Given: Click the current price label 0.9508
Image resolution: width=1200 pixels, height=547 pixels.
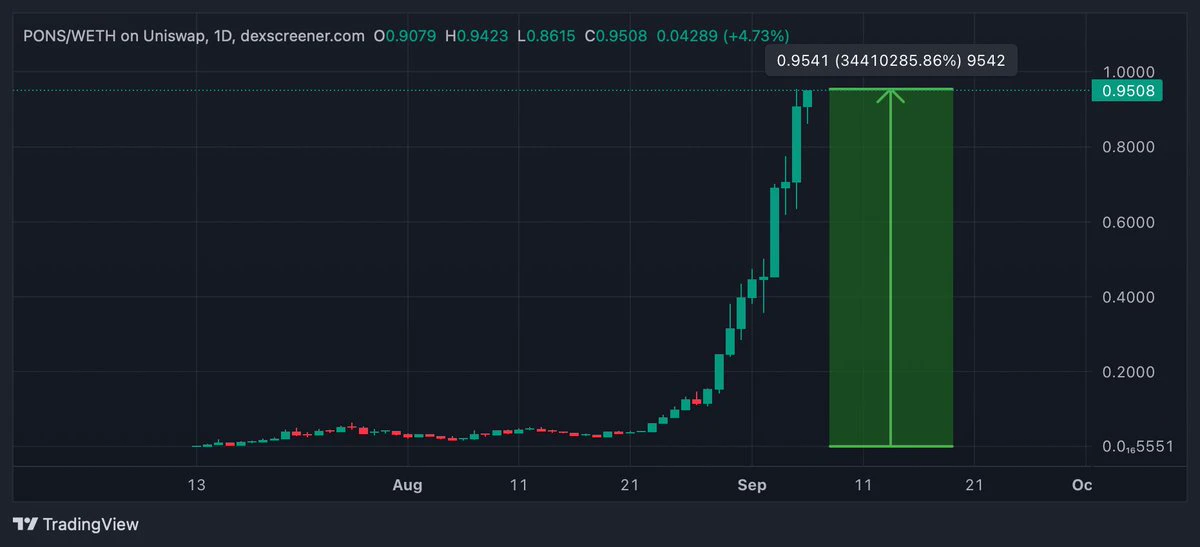Looking at the screenshot, I should coord(1129,91).
